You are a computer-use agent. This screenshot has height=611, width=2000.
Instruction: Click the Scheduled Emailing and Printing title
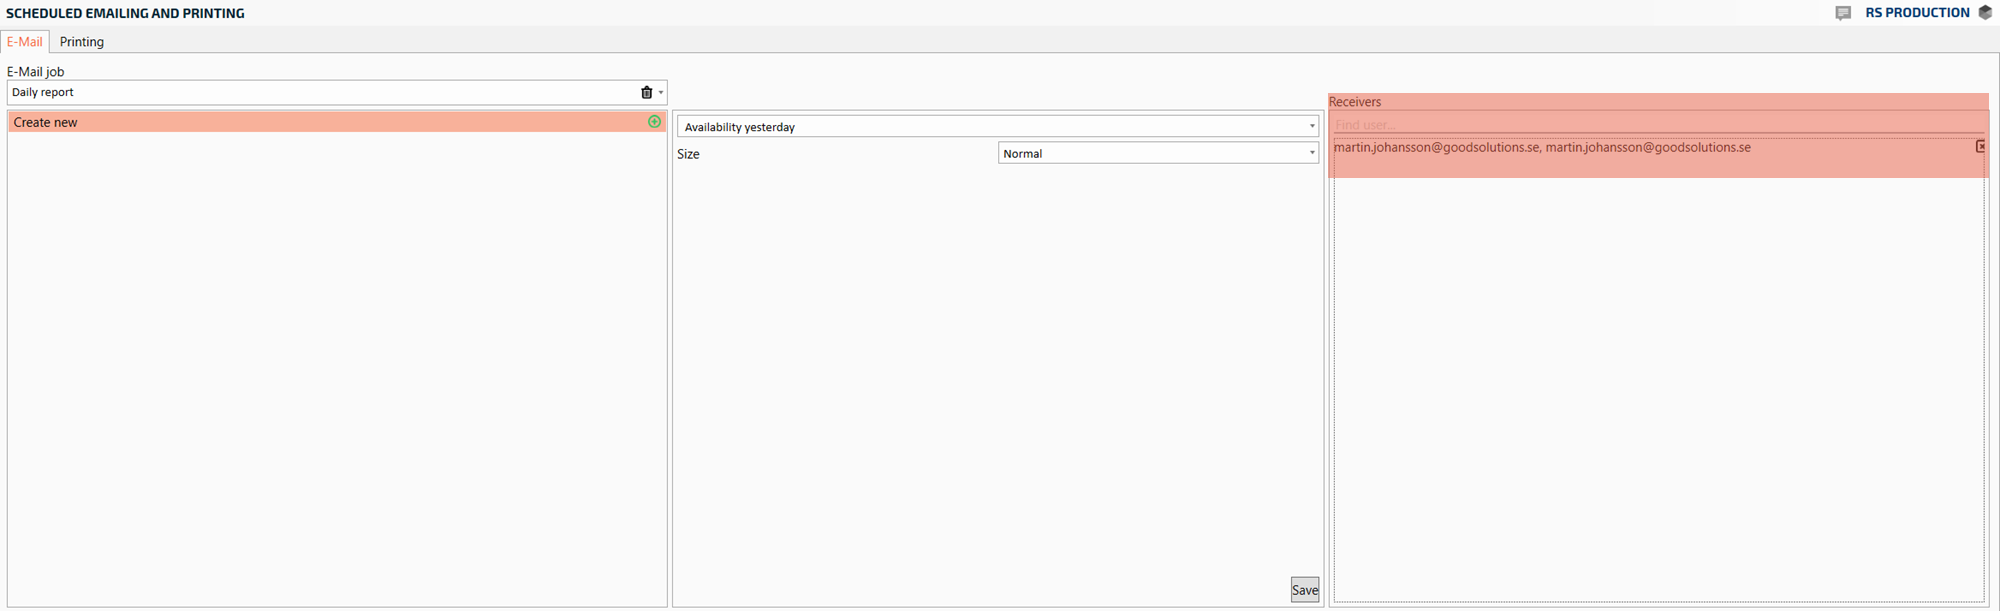125,13
